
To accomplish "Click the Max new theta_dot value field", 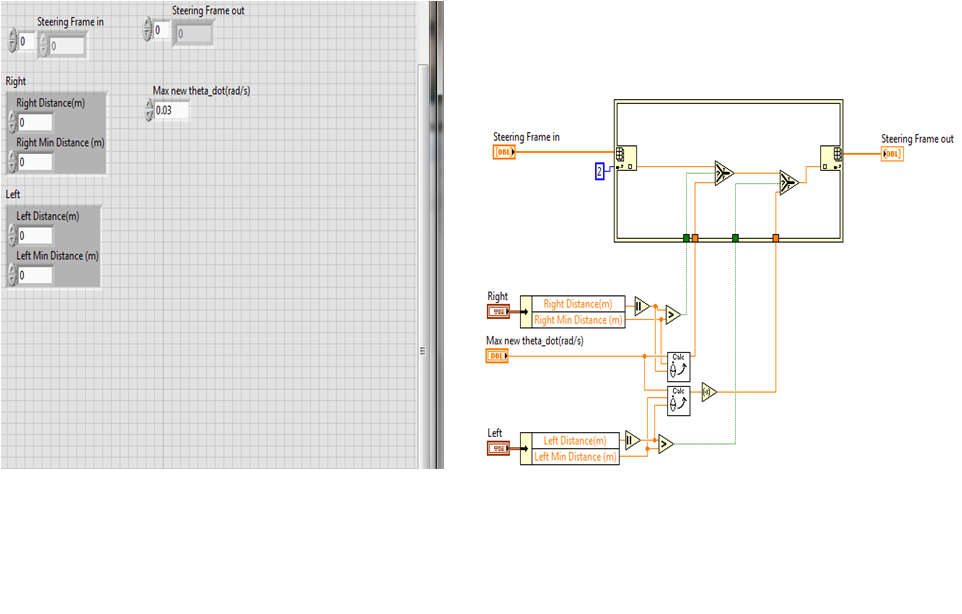I will pos(171,110).
